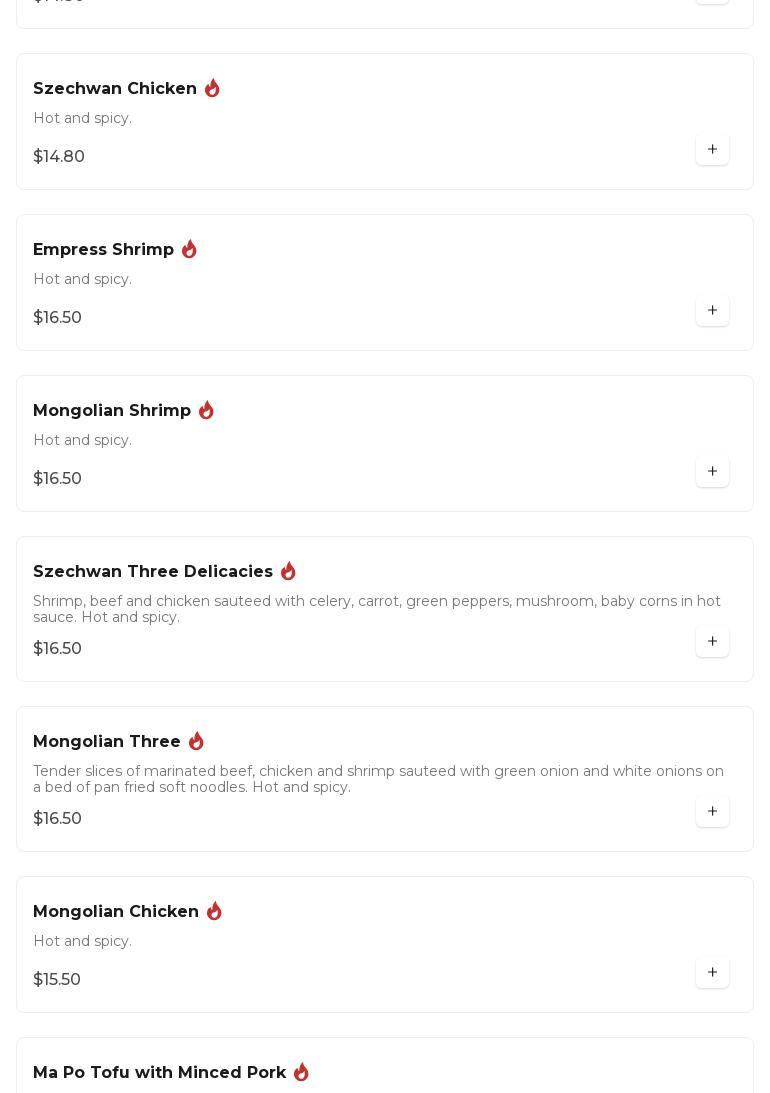Add Mongolian Chicken to the cart
The width and height of the screenshot is (770, 1093).
(x=712, y=973)
